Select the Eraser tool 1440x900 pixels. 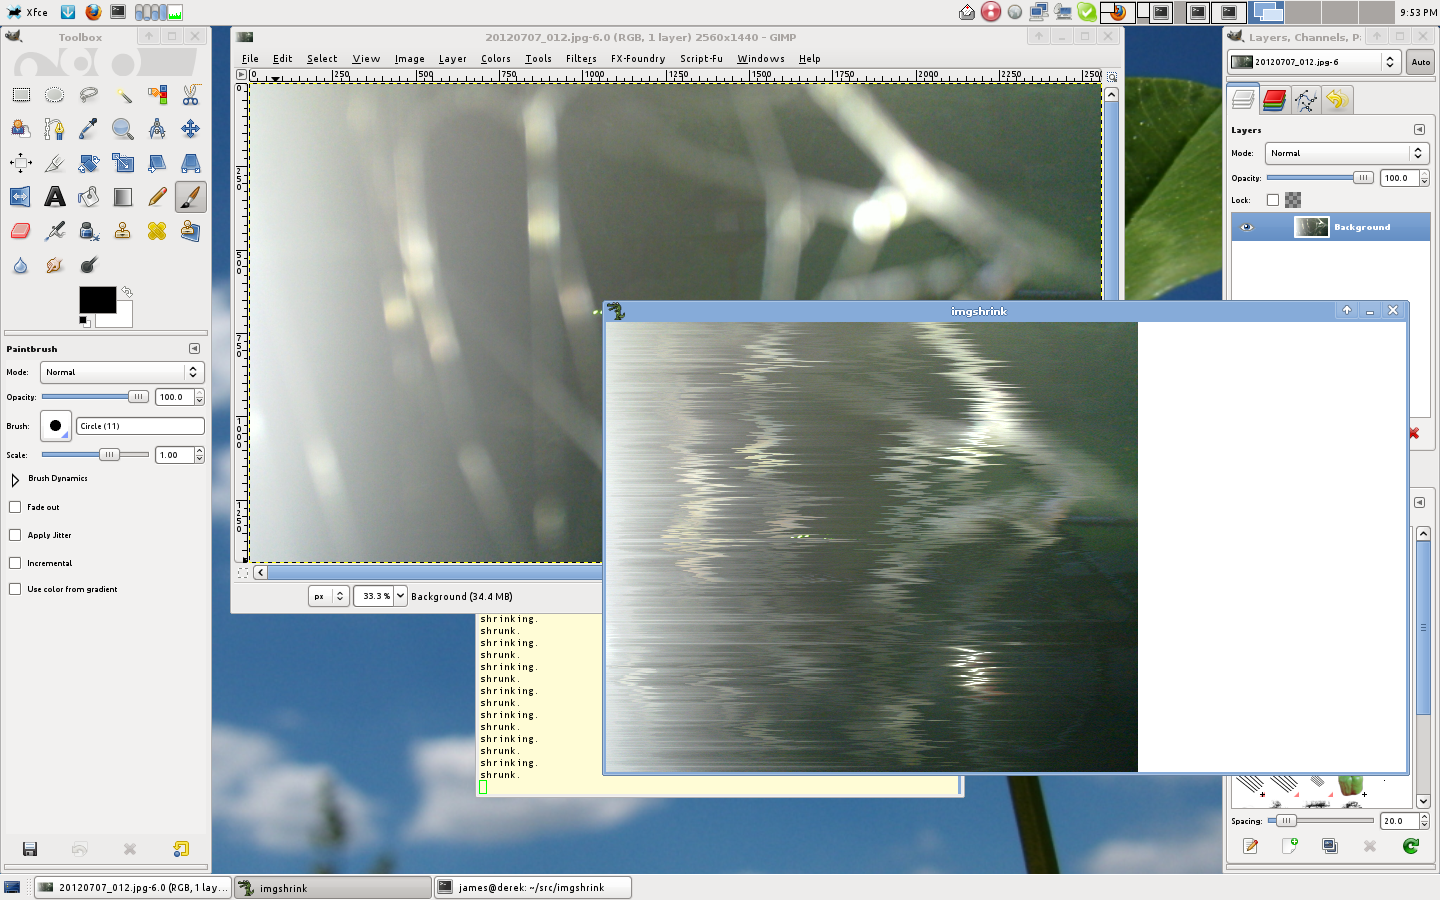click(21, 231)
